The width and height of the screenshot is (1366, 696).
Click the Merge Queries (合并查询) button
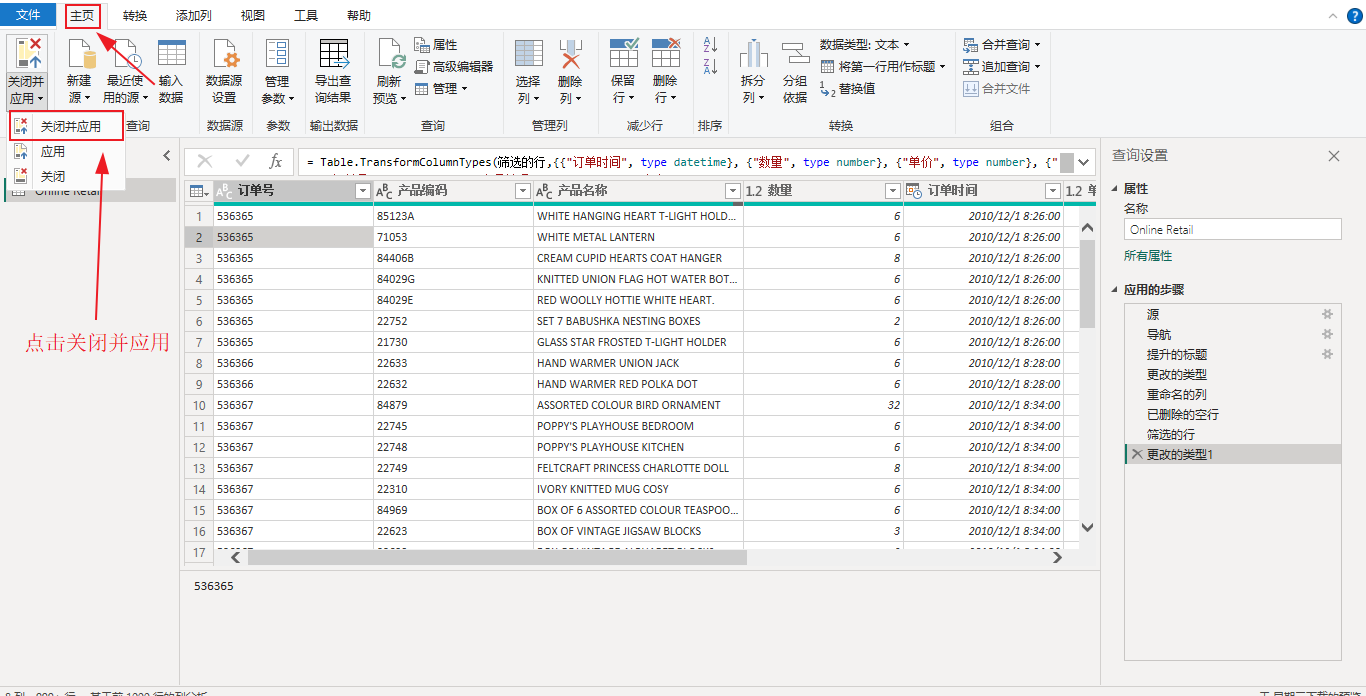click(x=1002, y=44)
